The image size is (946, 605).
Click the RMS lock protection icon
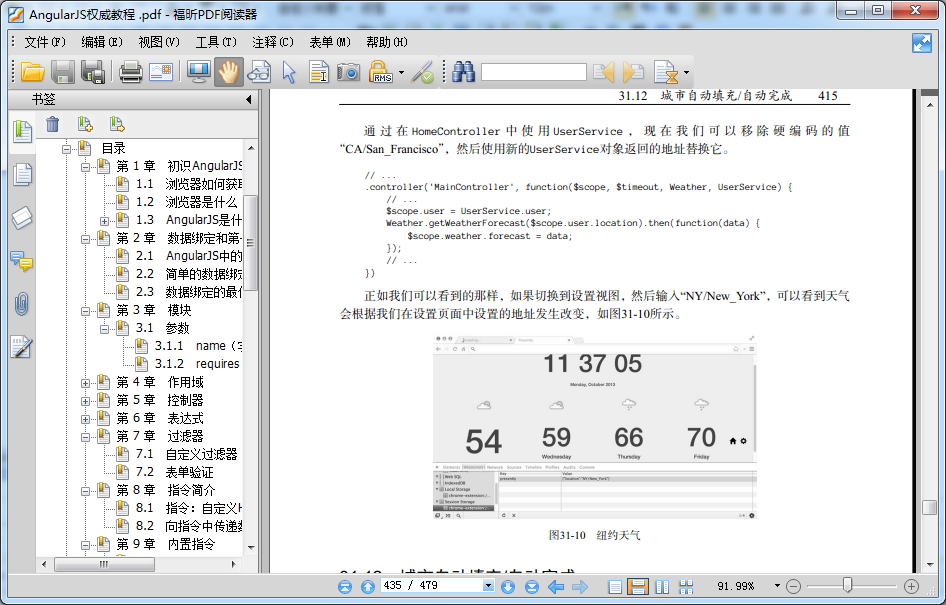[x=381, y=72]
